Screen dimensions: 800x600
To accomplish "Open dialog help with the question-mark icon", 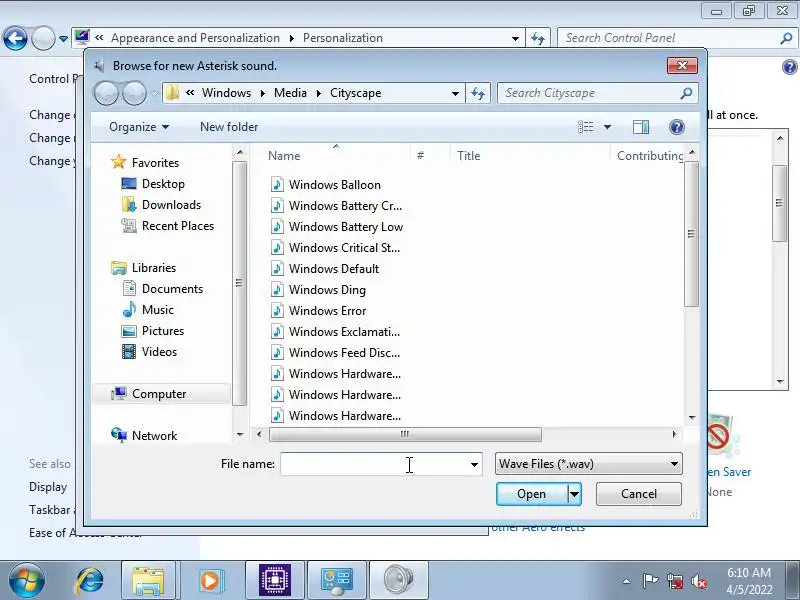I will [677, 127].
